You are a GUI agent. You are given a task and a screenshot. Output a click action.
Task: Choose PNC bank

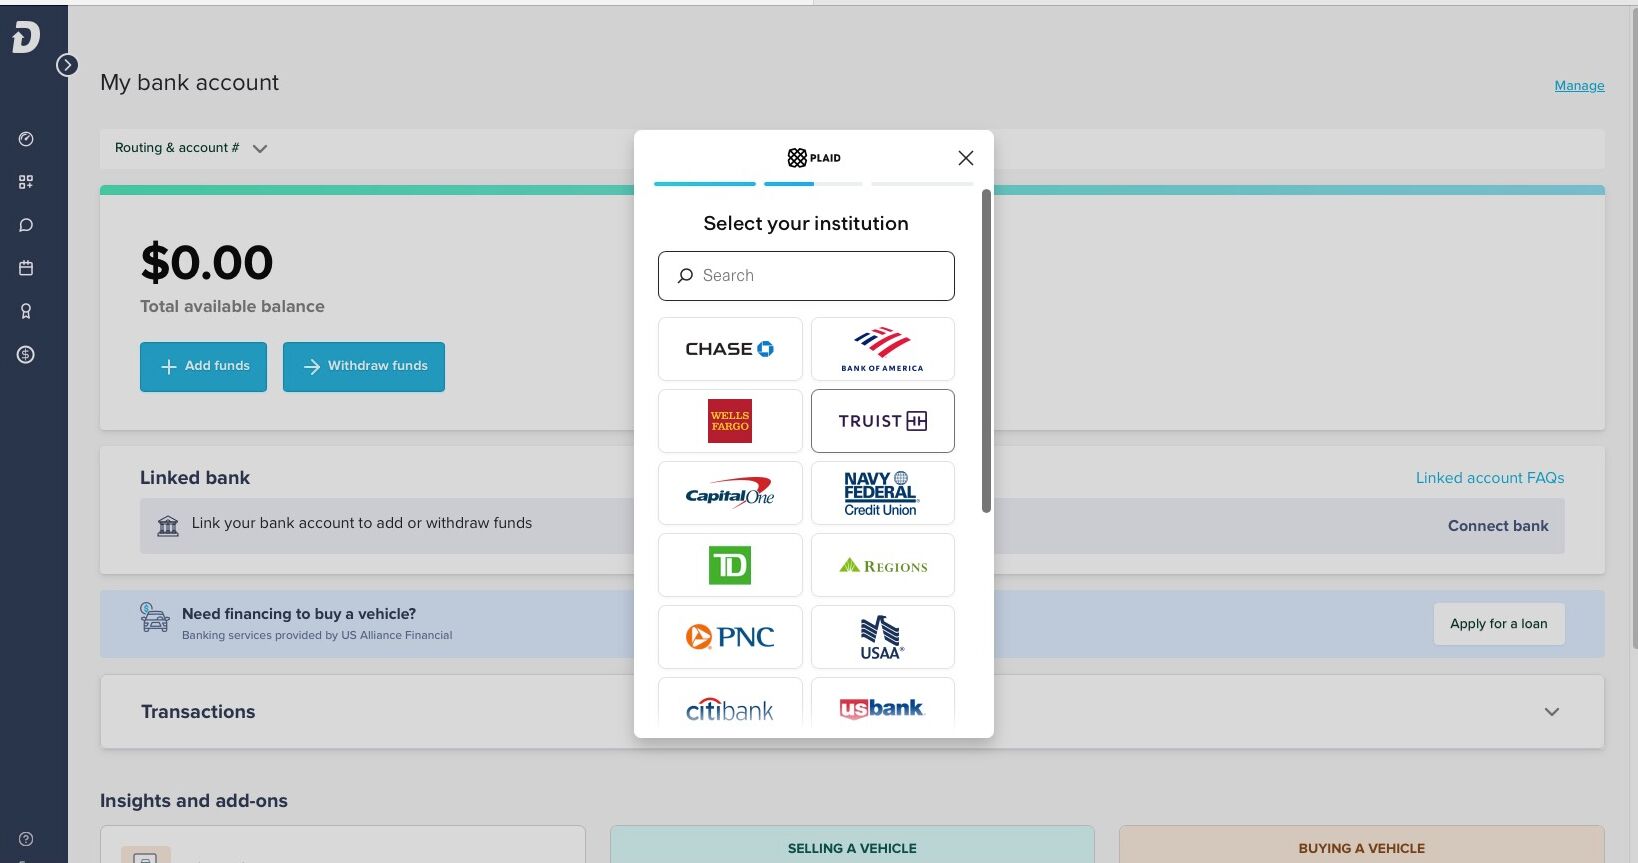tap(730, 637)
